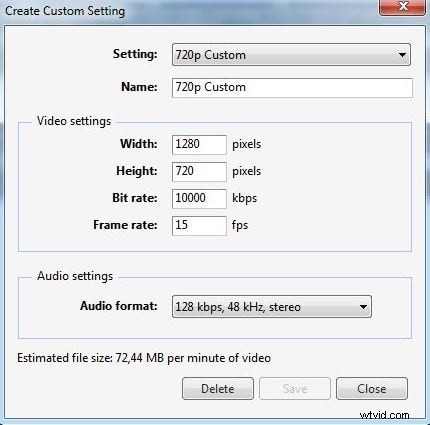Image resolution: width=430 pixels, height=425 pixels.
Task: Click the Bit rate: label
Action: pyautogui.click(x=135, y=198)
